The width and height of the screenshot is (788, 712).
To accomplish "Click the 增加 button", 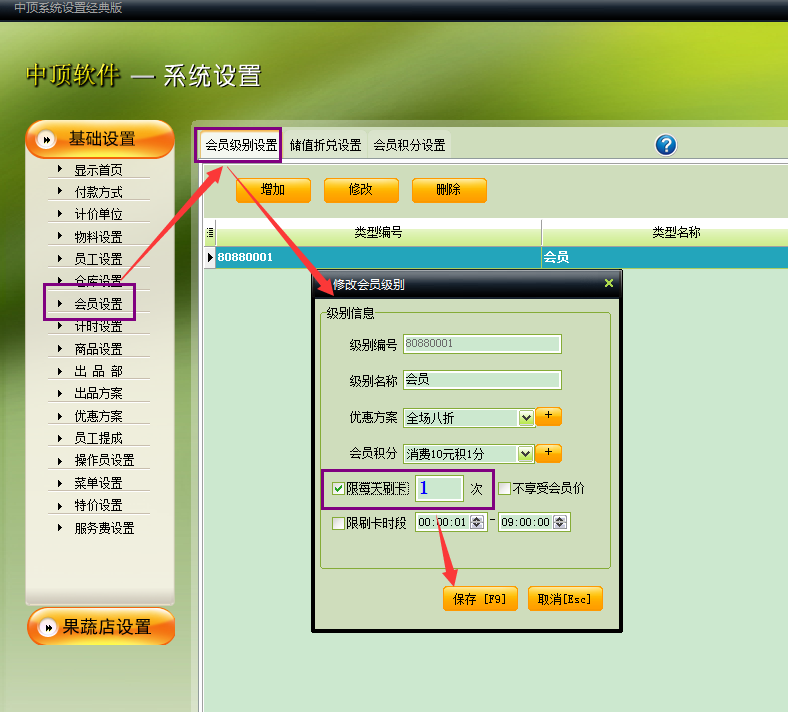I will 273,190.
